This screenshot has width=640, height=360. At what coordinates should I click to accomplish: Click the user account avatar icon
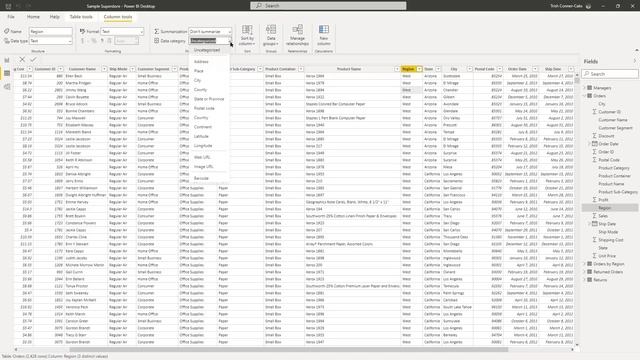[588, 6]
